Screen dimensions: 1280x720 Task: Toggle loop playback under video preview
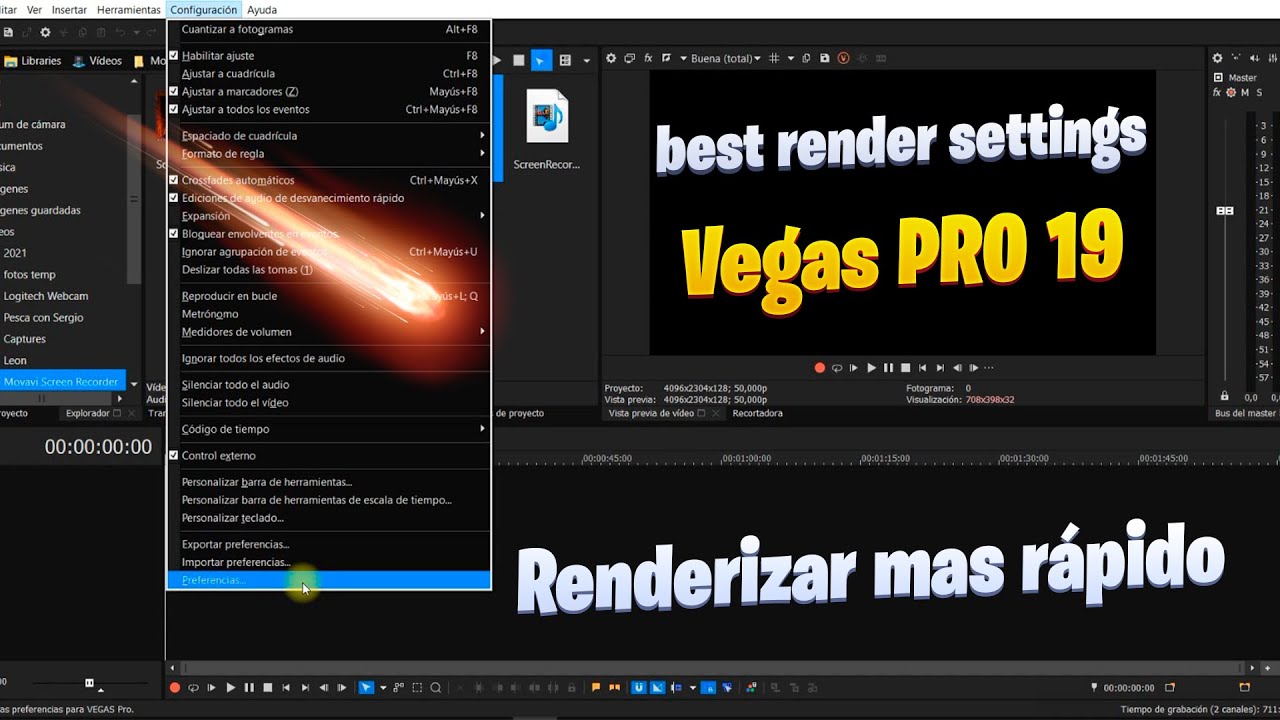(837, 368)
